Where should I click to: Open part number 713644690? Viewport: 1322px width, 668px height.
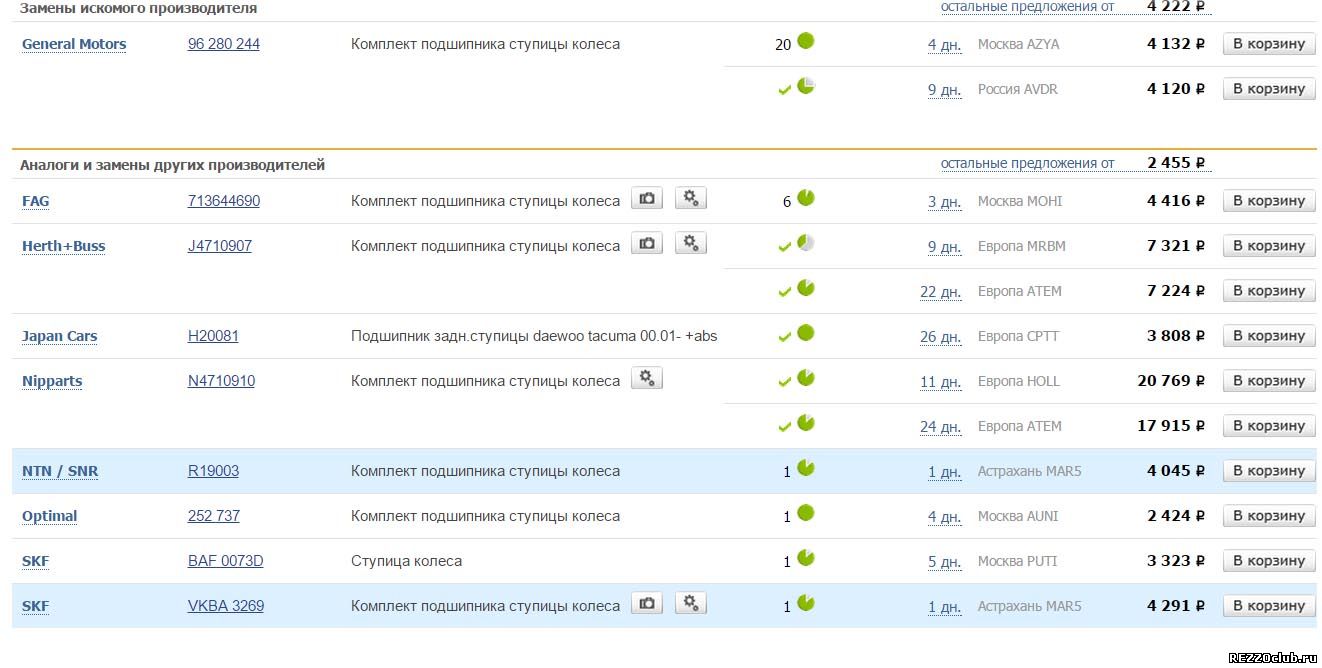224,201
